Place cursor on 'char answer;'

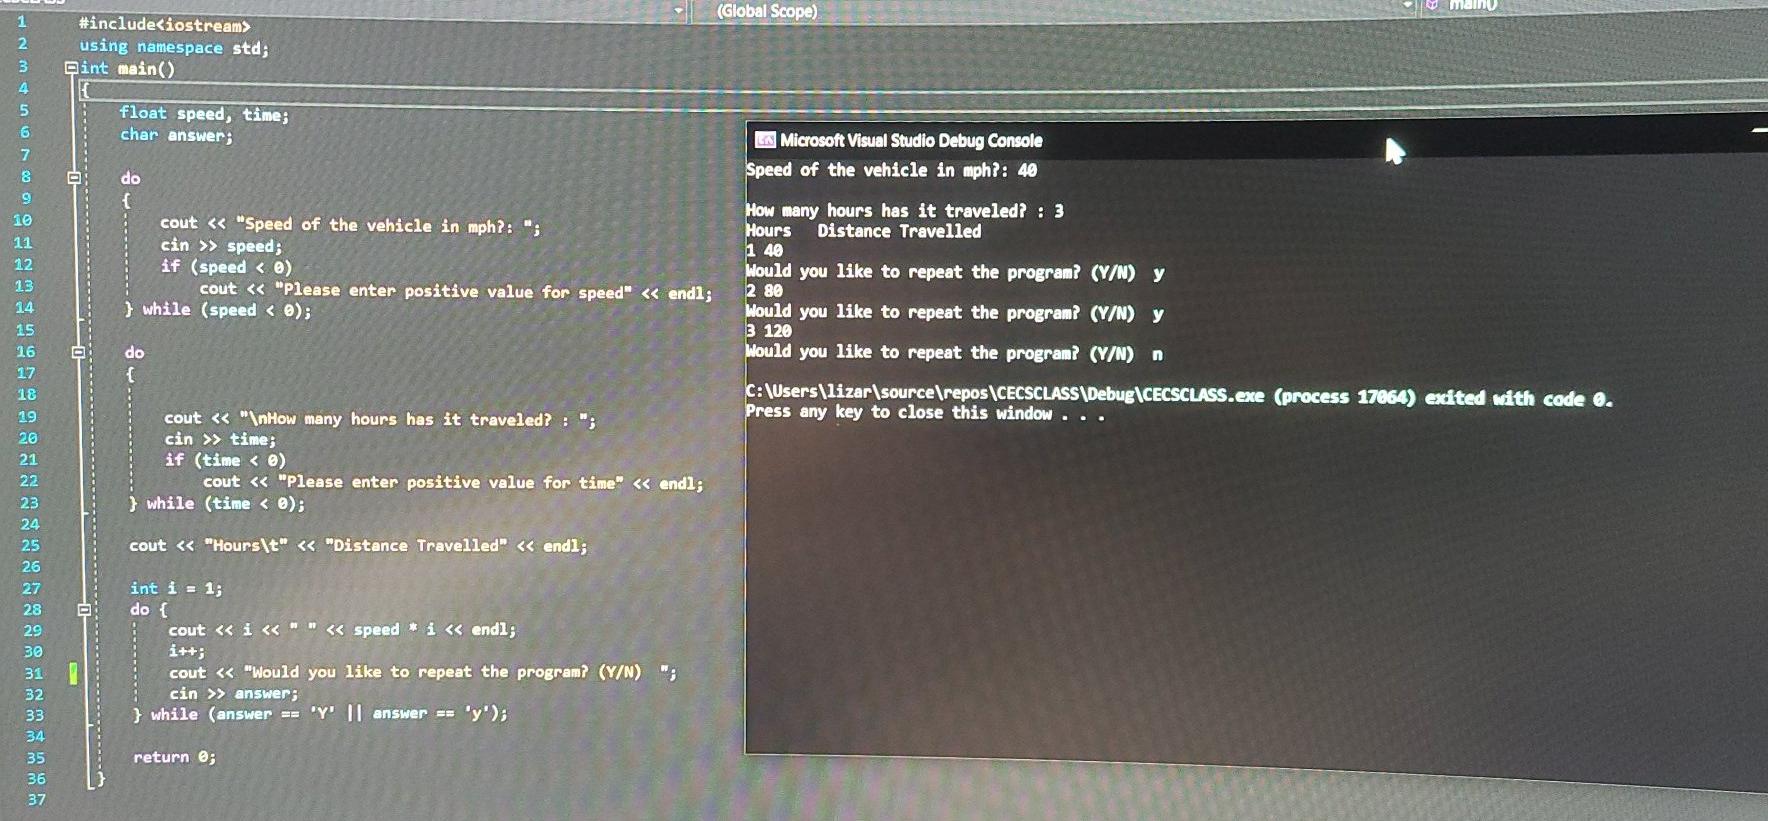[176, 135]
